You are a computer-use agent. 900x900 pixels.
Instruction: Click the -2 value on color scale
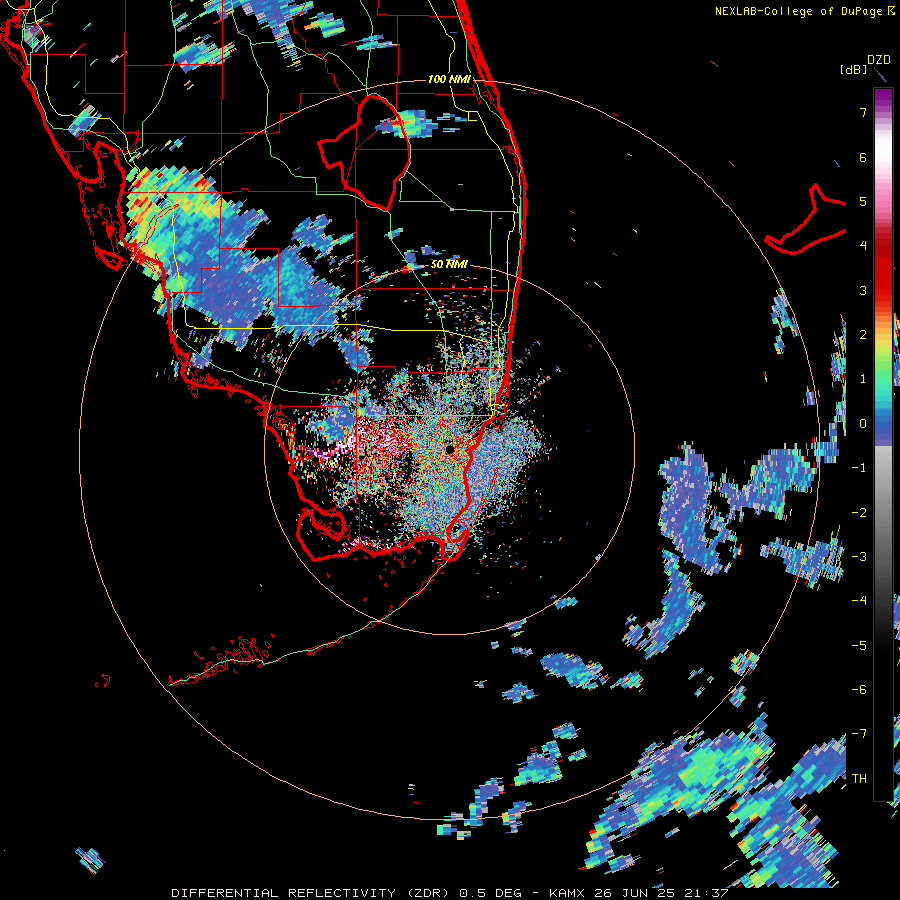tap(859, 512)
